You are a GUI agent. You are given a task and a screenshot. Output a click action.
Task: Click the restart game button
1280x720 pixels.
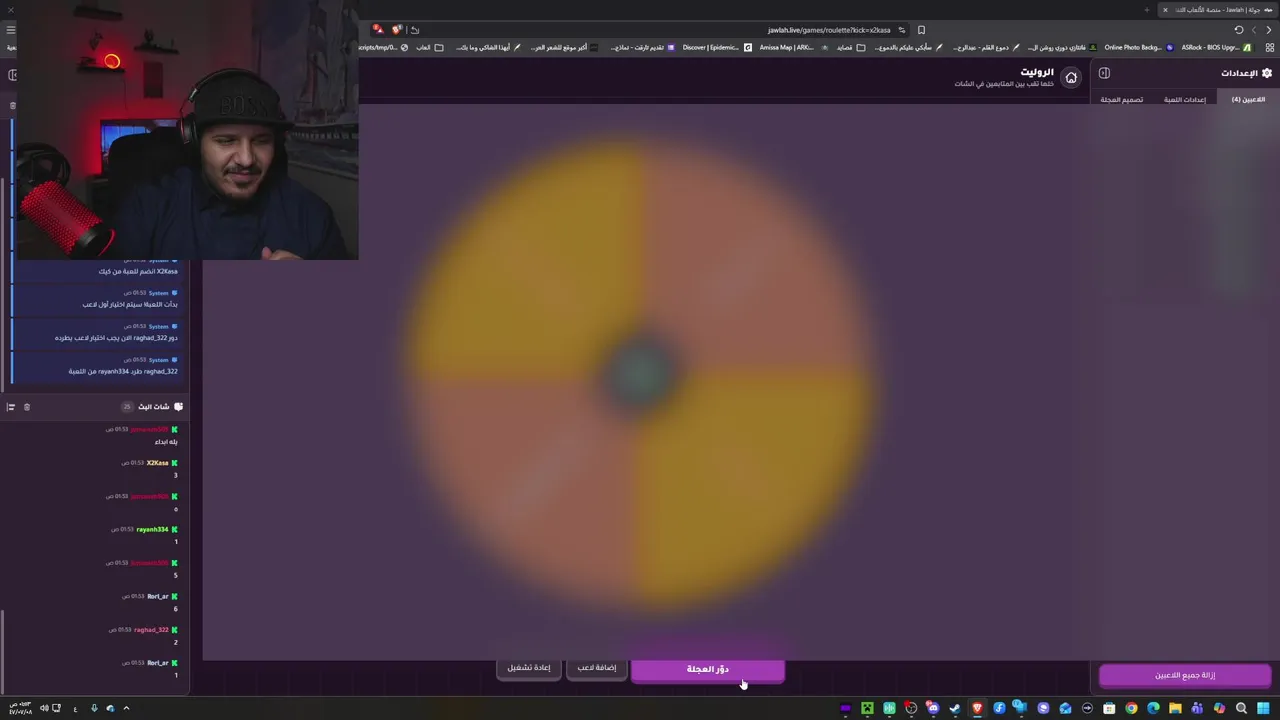click(x=528, y=667)
